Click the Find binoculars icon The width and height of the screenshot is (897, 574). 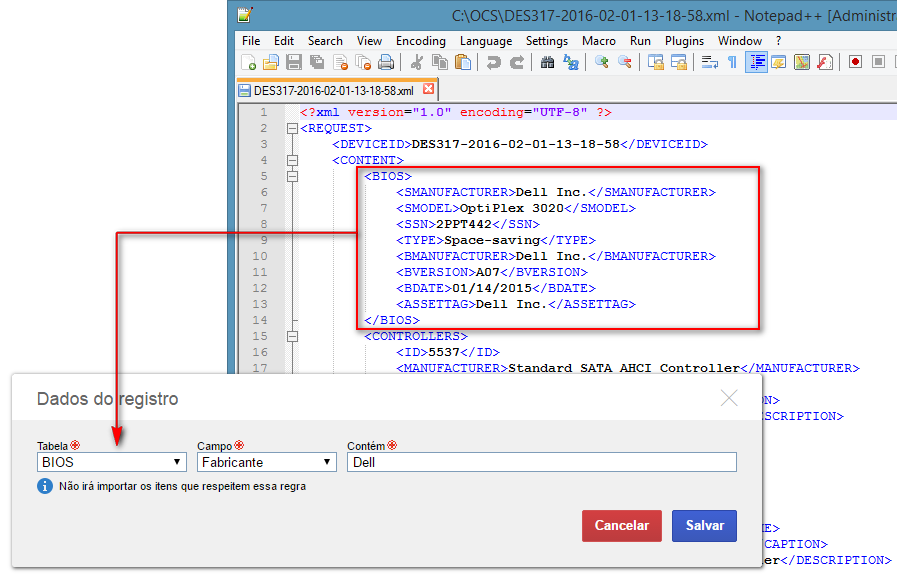[547, 62]
